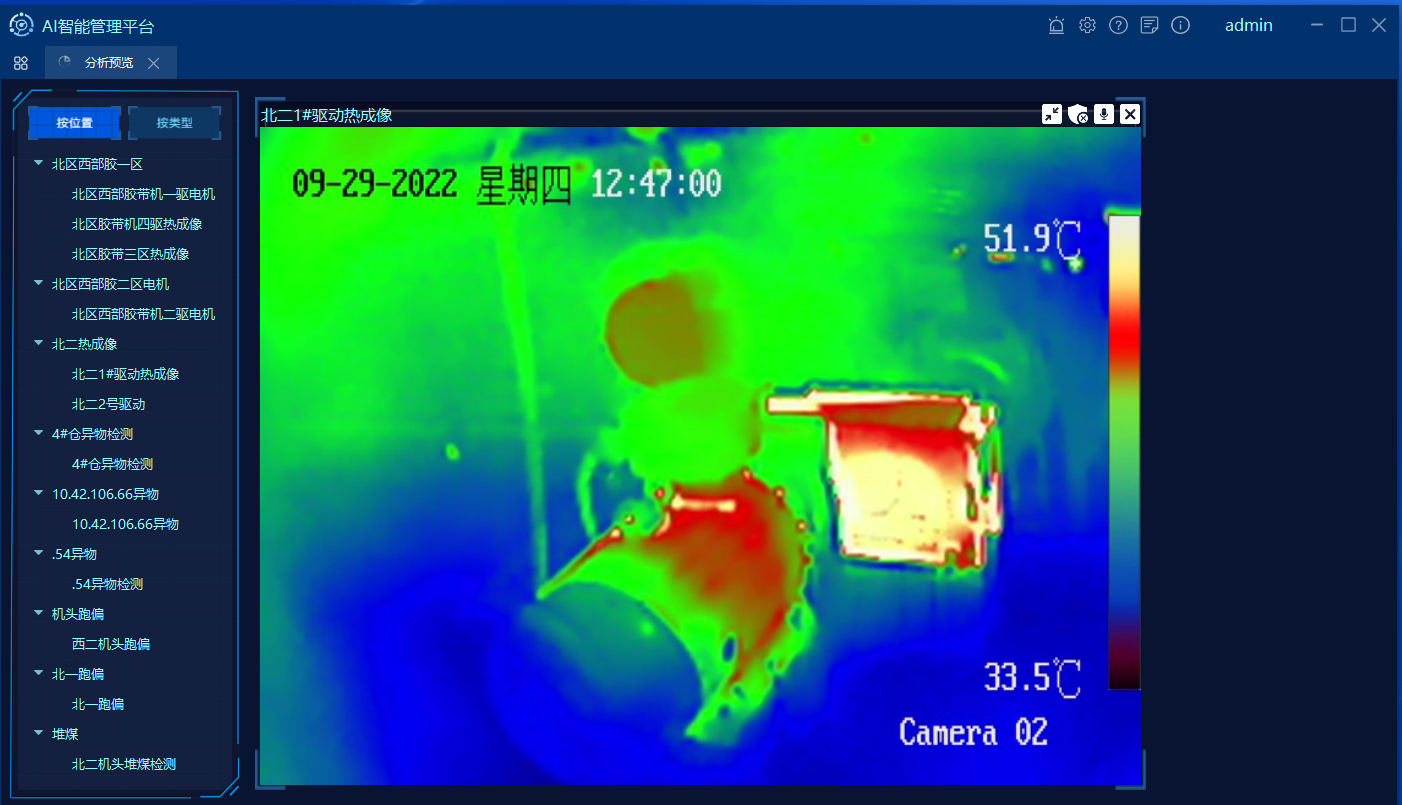Screen dimensions: 1402x805
Task: Select camera 北区胶带三区热成像
Action: click(130, 254)
